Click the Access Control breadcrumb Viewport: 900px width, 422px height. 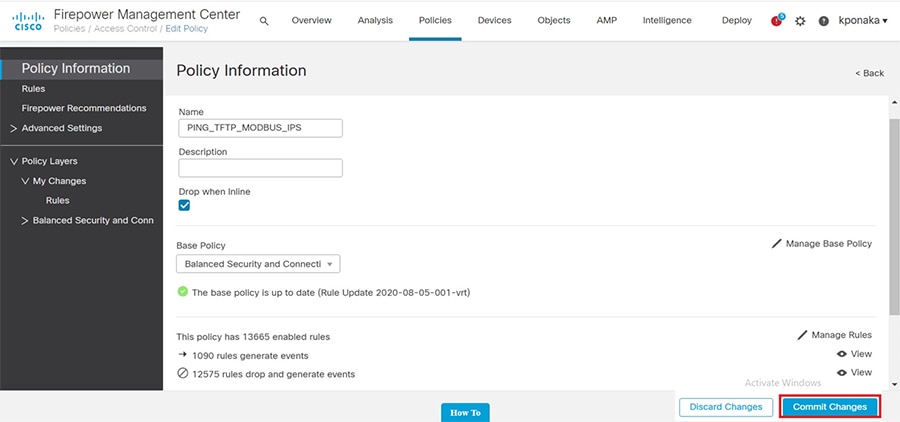click(125, 29)
